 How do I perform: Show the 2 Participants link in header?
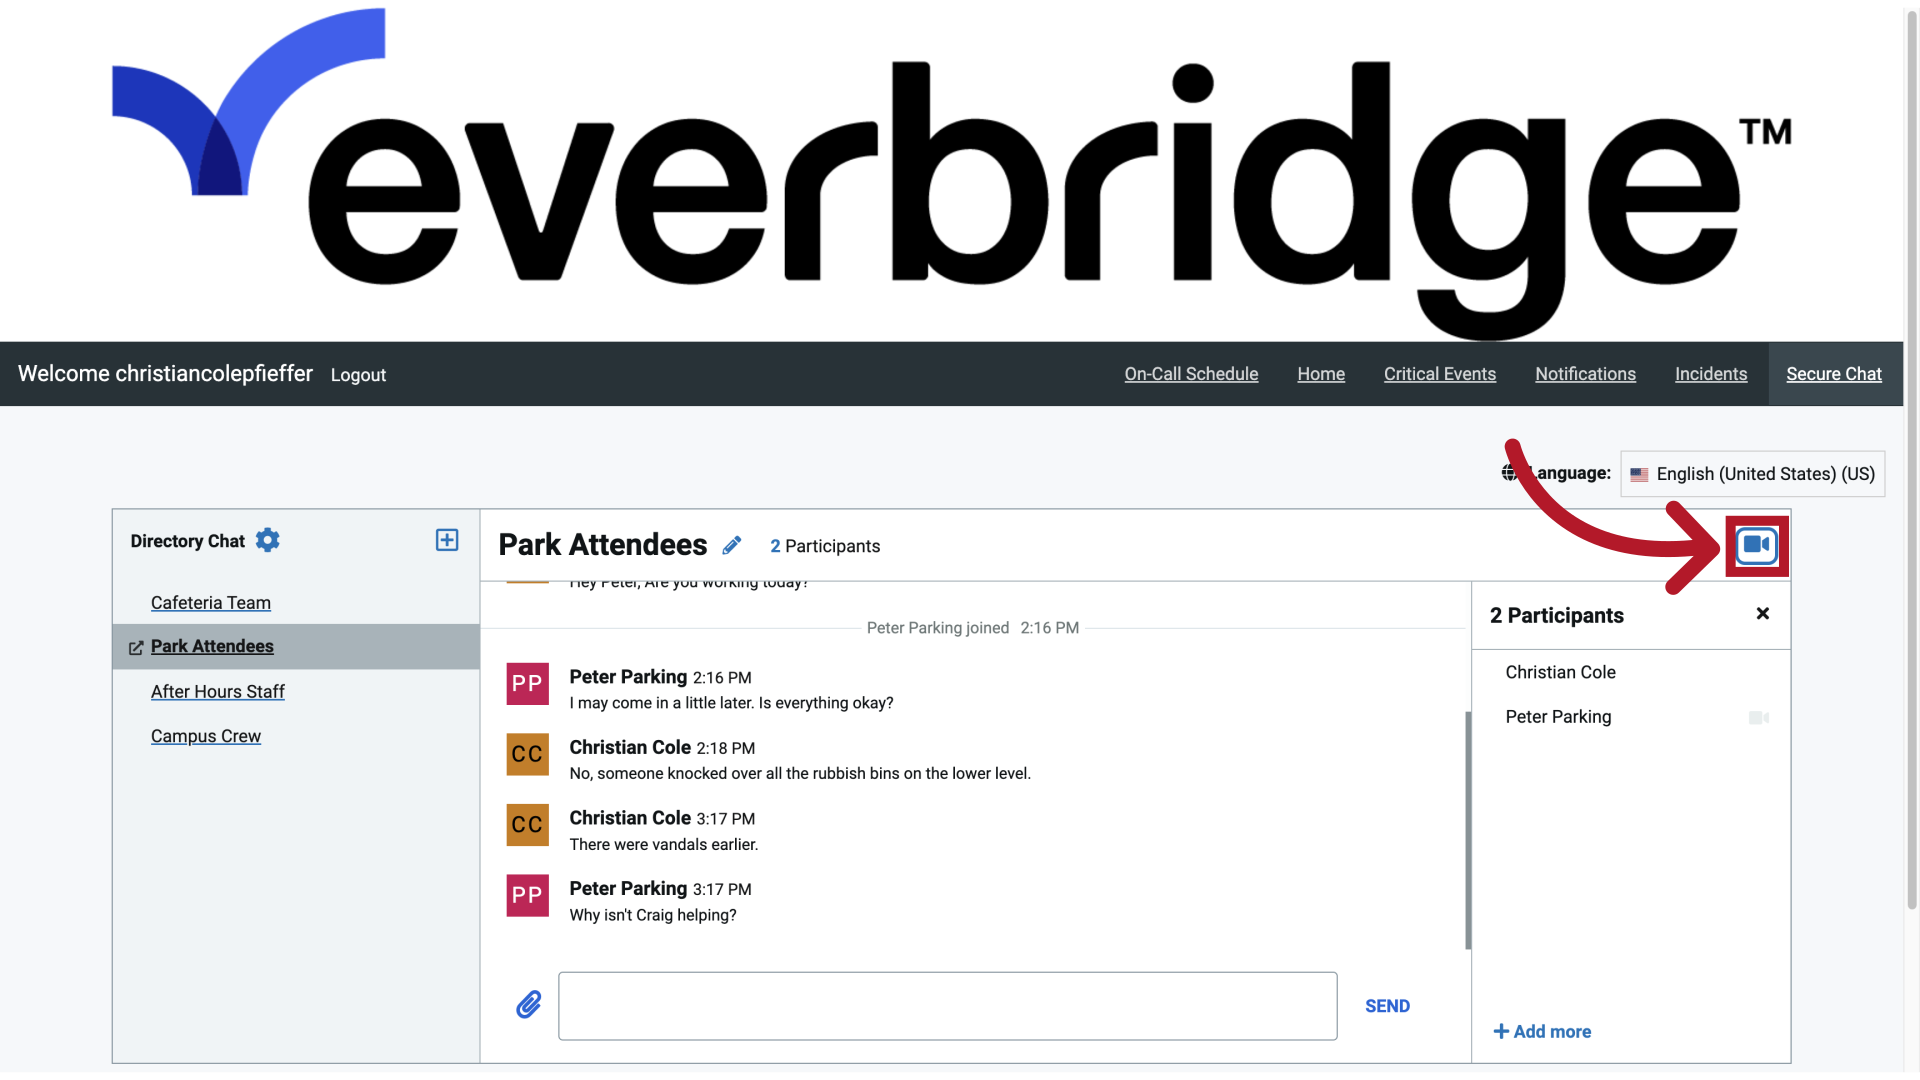825,546
